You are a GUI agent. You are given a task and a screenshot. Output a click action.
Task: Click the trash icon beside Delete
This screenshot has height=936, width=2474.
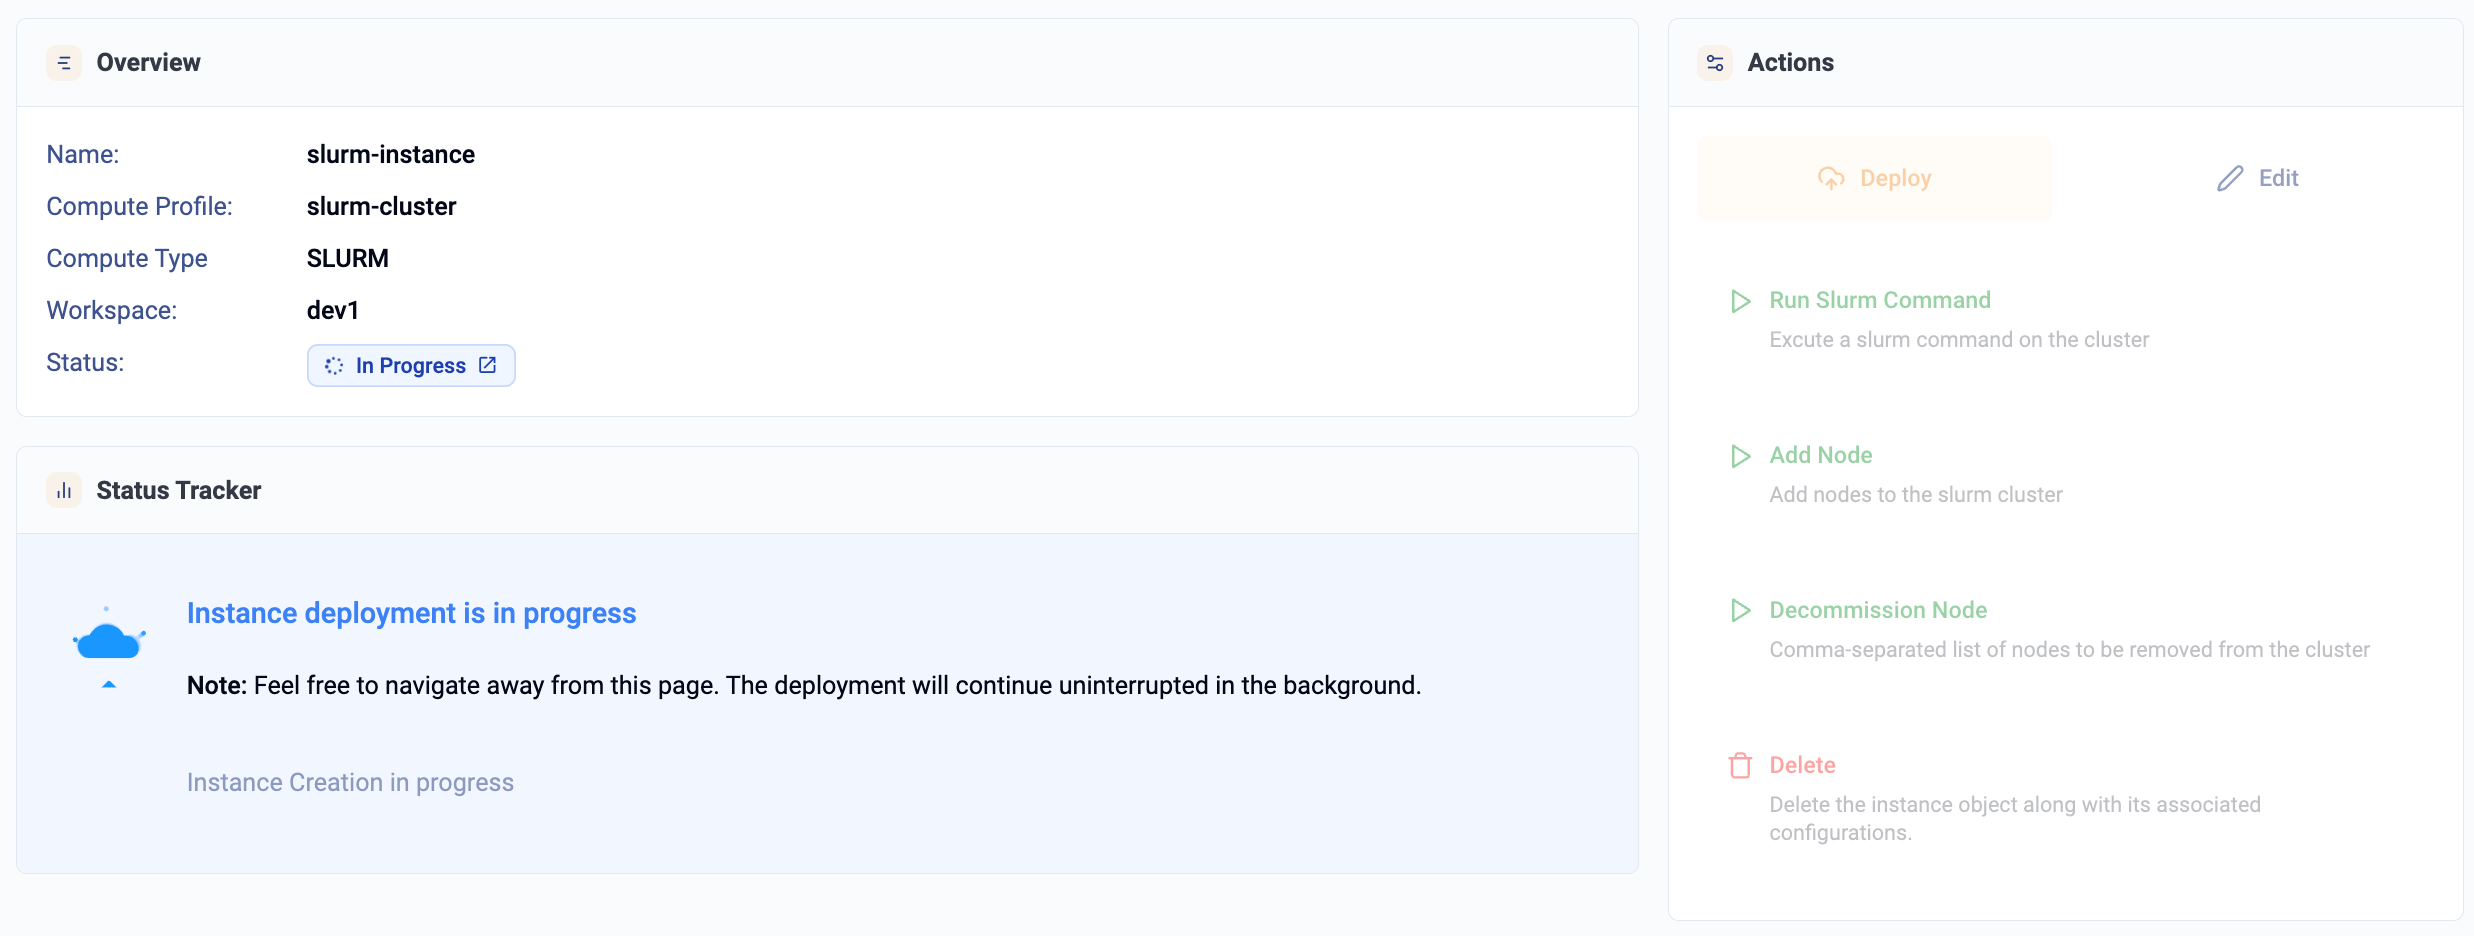point(1740,765)
